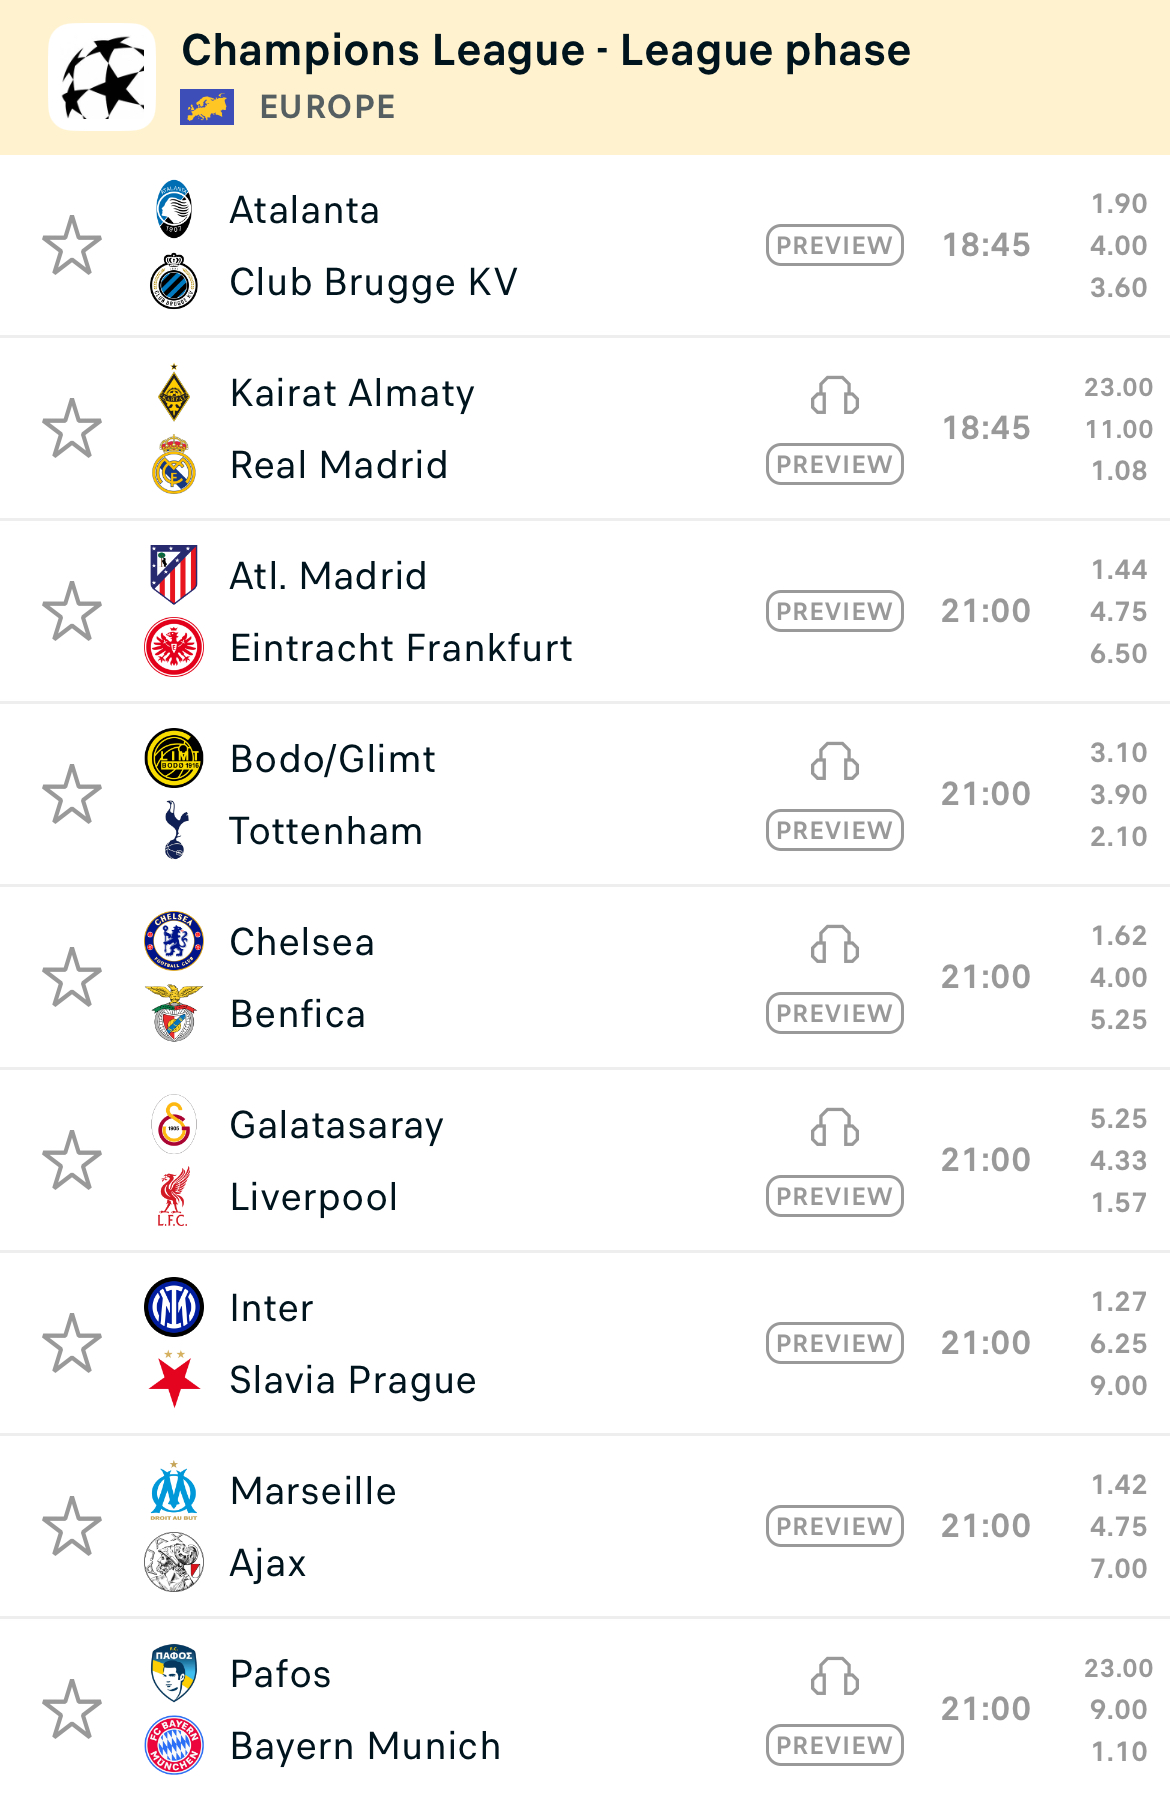The width and height of the screenshot is (1170, 1794).
Task: Select Real Madrid win odds 1.08
Action: pyautogui.click(x=1118, y=471)
